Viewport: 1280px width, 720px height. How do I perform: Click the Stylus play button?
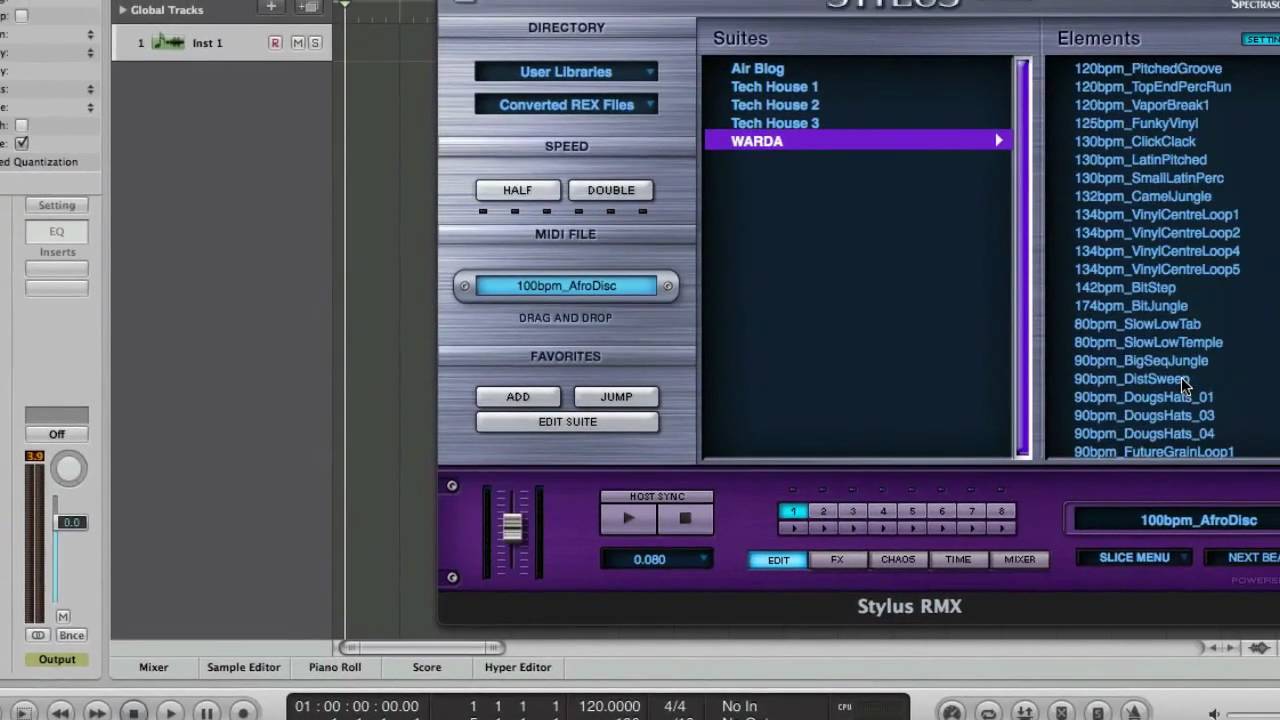(628, 518)
